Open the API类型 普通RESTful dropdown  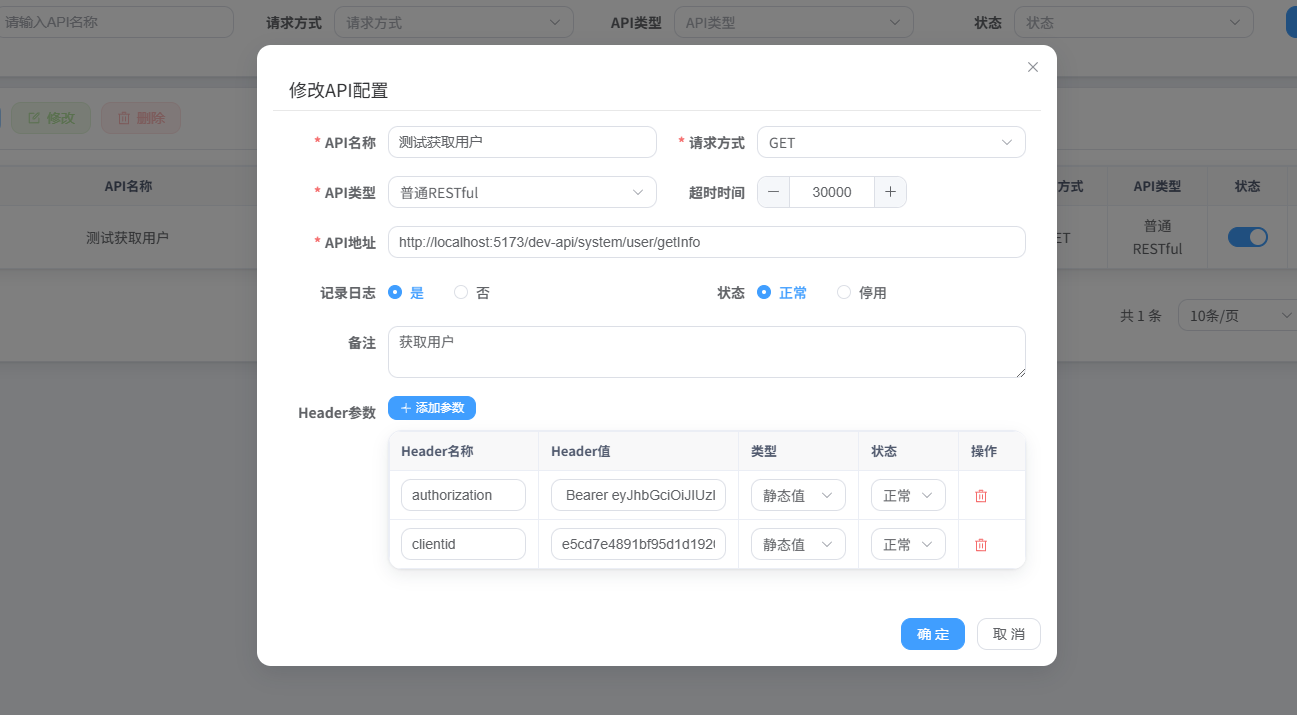point(522,191)
